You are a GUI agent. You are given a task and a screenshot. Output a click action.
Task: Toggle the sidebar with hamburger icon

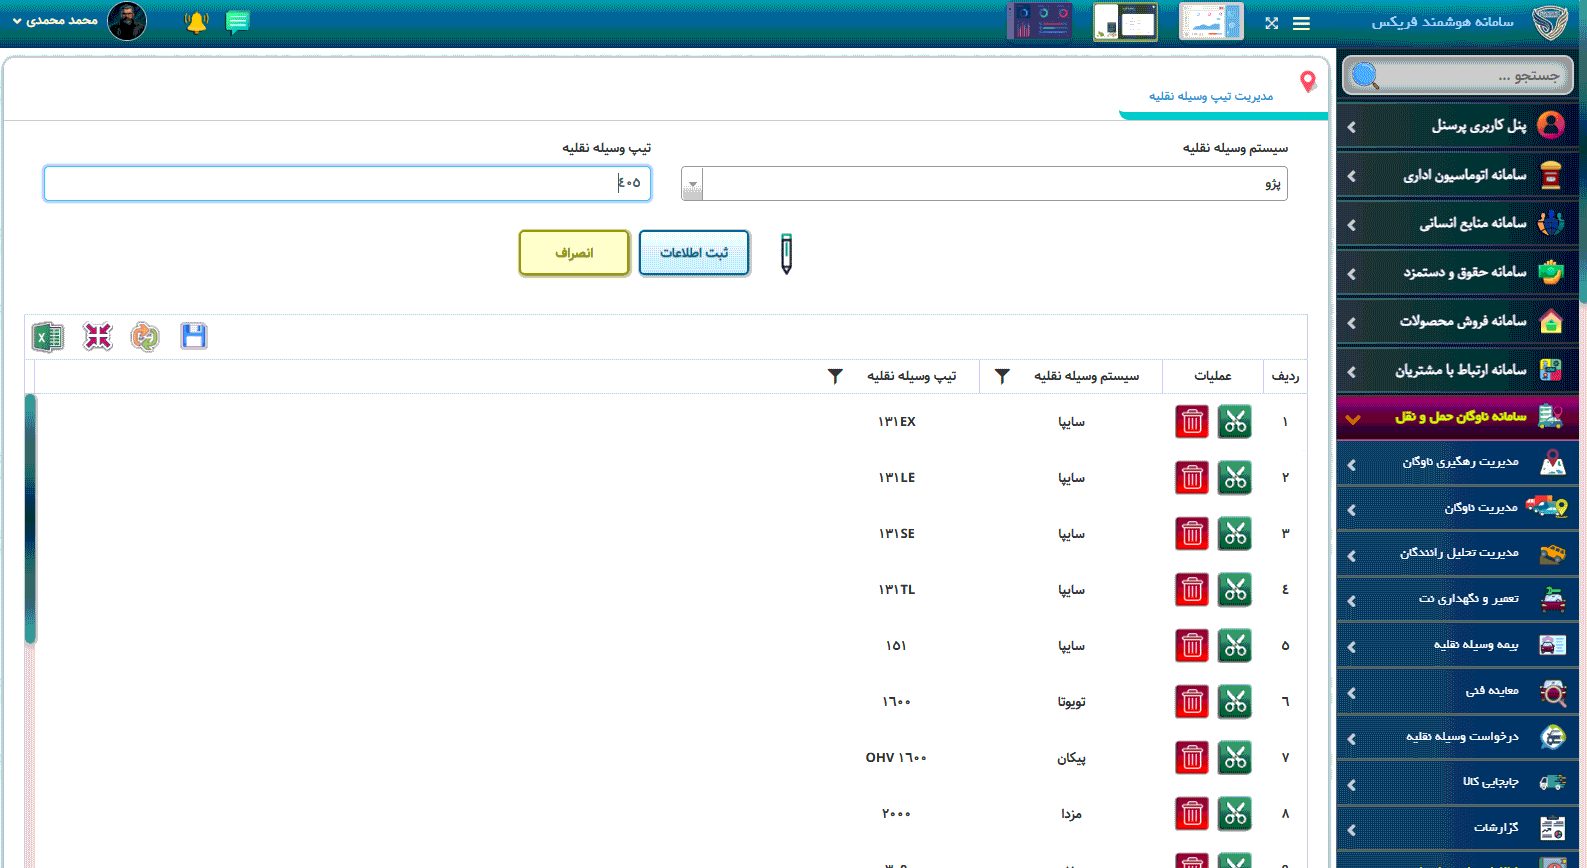(1301, 23)
